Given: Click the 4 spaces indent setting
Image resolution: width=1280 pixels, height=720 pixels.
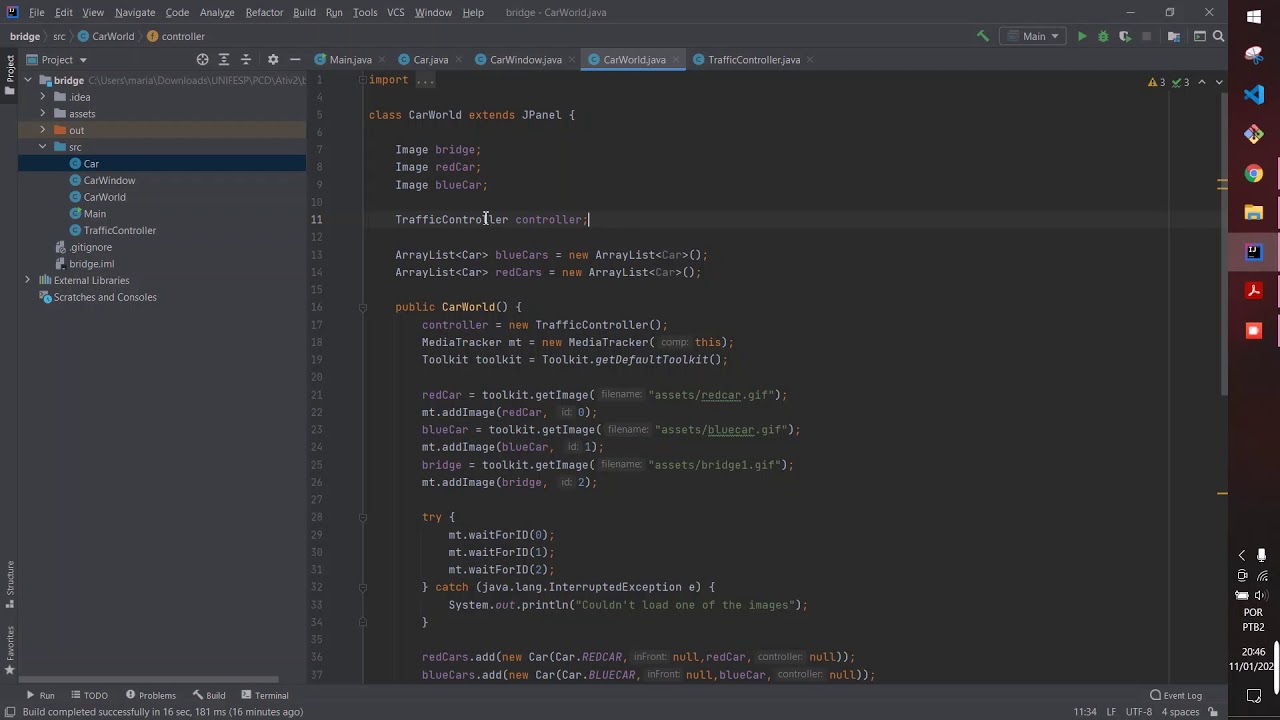Looking at the screenshot, I should (1180, 712).
